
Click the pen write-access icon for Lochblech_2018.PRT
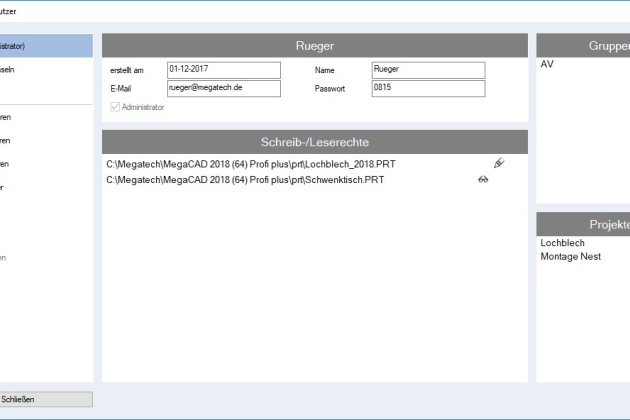point(498,163)
